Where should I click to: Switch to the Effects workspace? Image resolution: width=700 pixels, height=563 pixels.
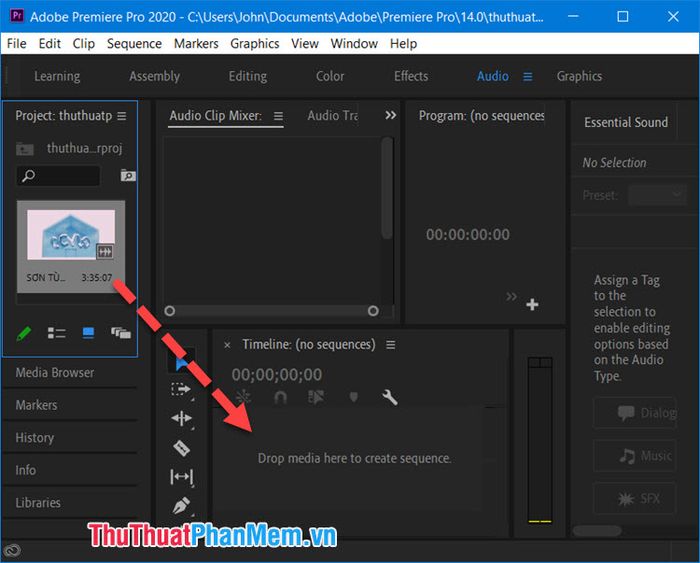(x=411, y=76)
